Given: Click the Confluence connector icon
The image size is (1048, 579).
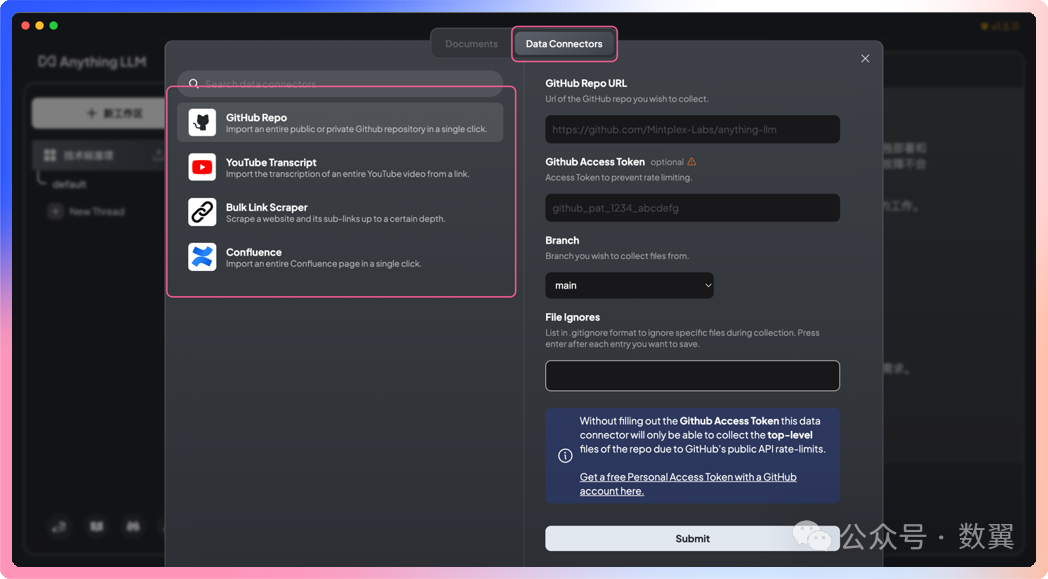Looking at the screenshot, I should 202,257.
